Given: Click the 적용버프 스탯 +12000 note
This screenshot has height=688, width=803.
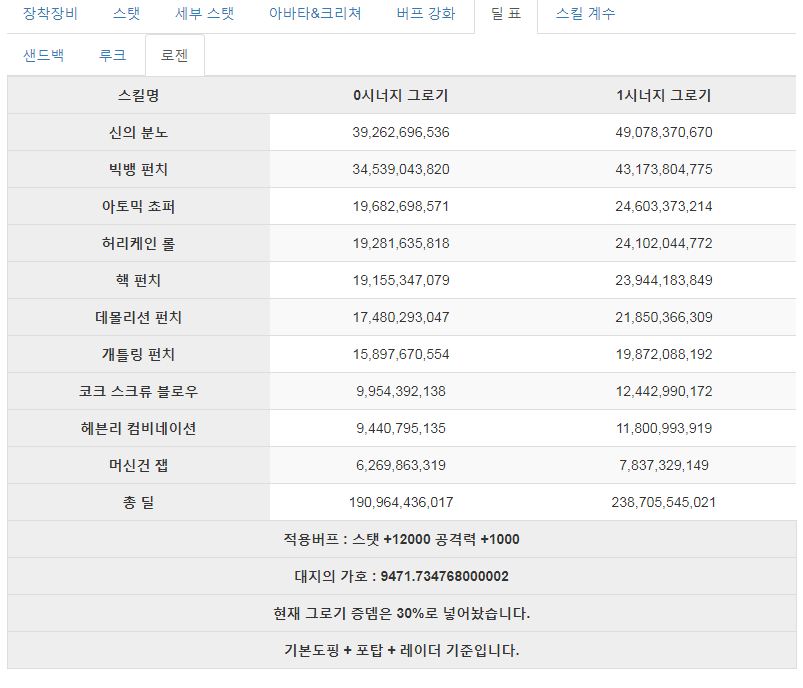Looking at the screenshot, I should [x=402, y=539].
